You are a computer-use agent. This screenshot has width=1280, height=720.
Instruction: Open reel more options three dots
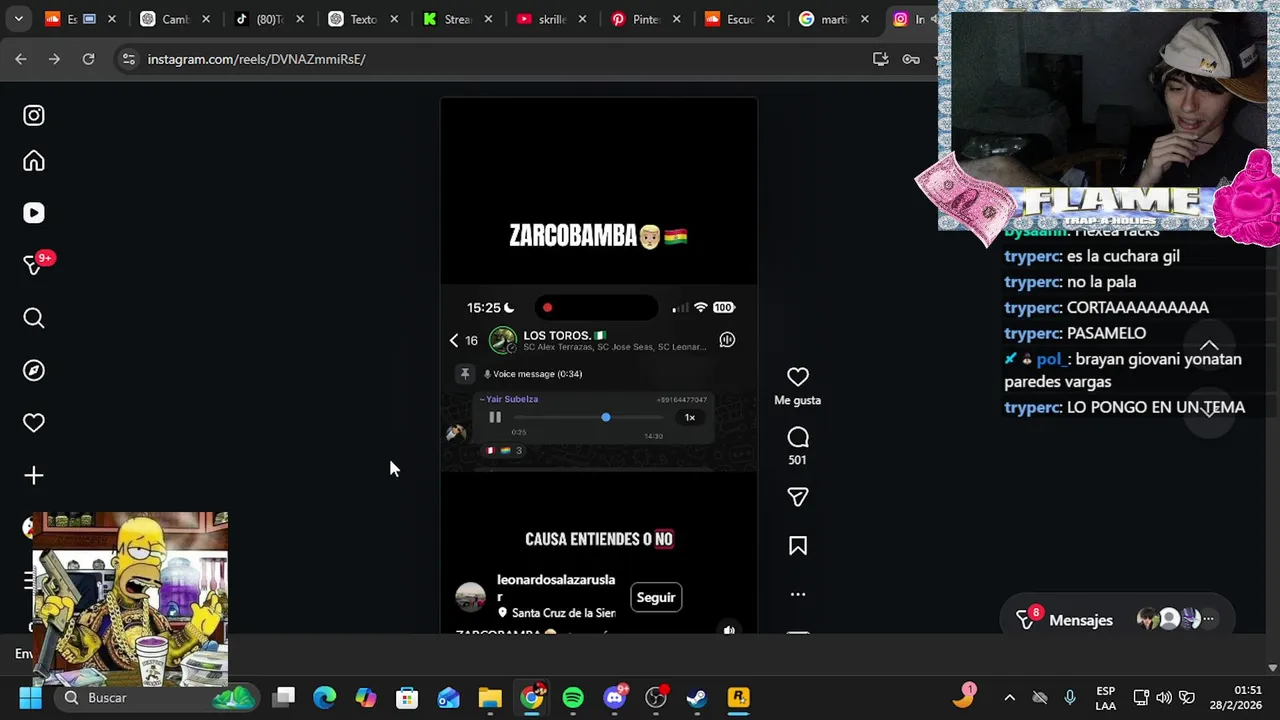click(x=797, y=594)
